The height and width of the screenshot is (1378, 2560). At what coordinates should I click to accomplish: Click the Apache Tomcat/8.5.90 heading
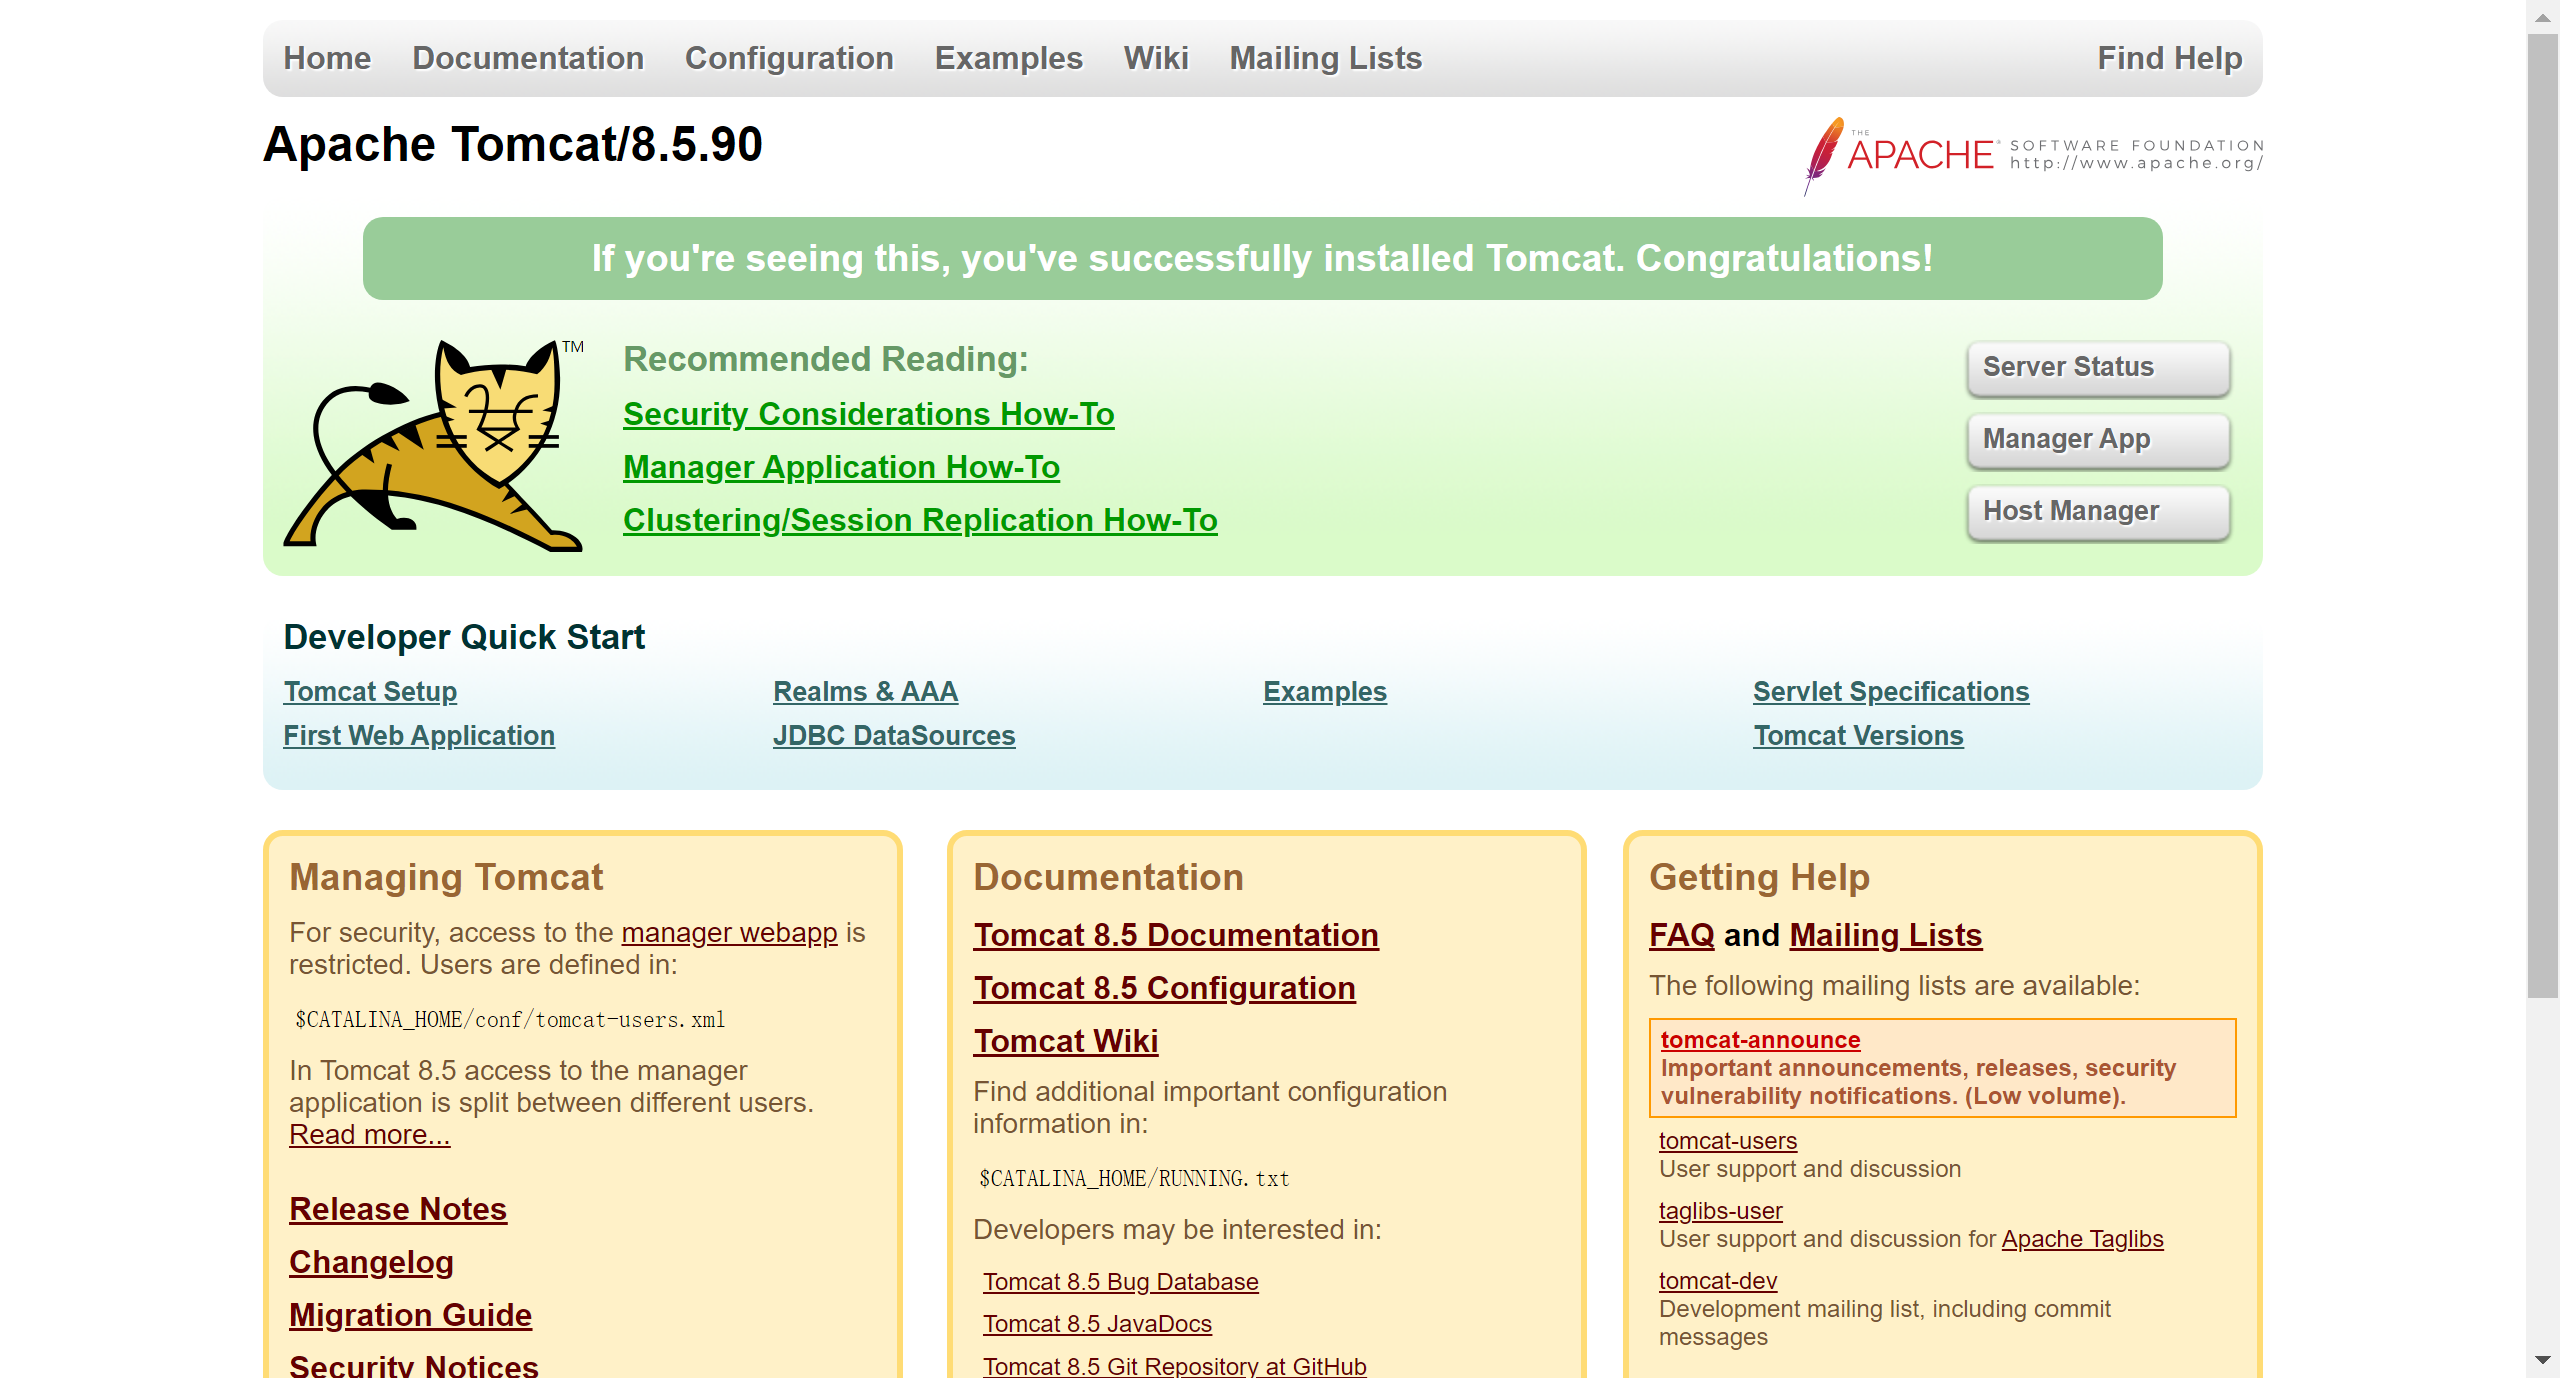(512, 144)
